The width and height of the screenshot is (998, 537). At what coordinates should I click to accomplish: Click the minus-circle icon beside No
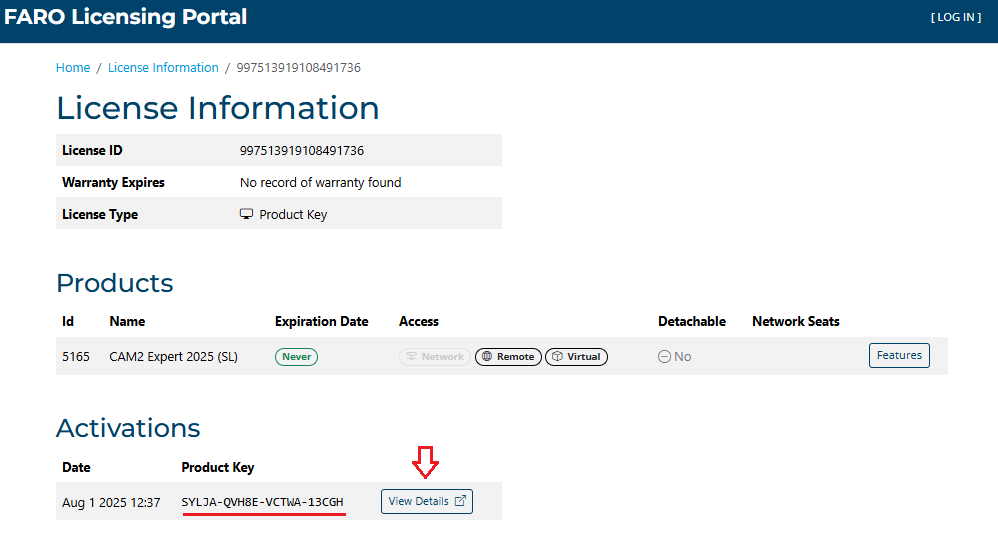pyautogui.click(x=664, y=356)
